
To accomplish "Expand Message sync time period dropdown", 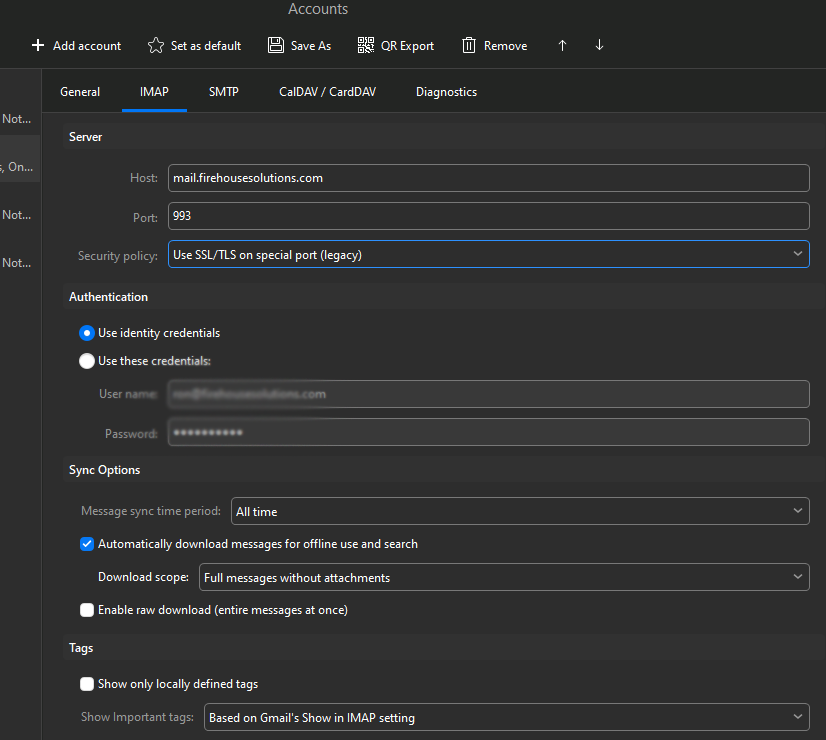I will 519,511.
